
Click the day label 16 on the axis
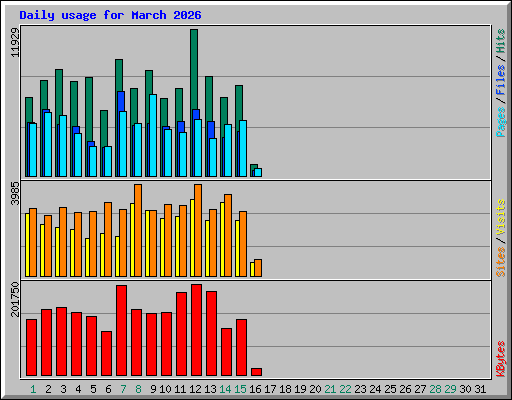tap(255, 389)
